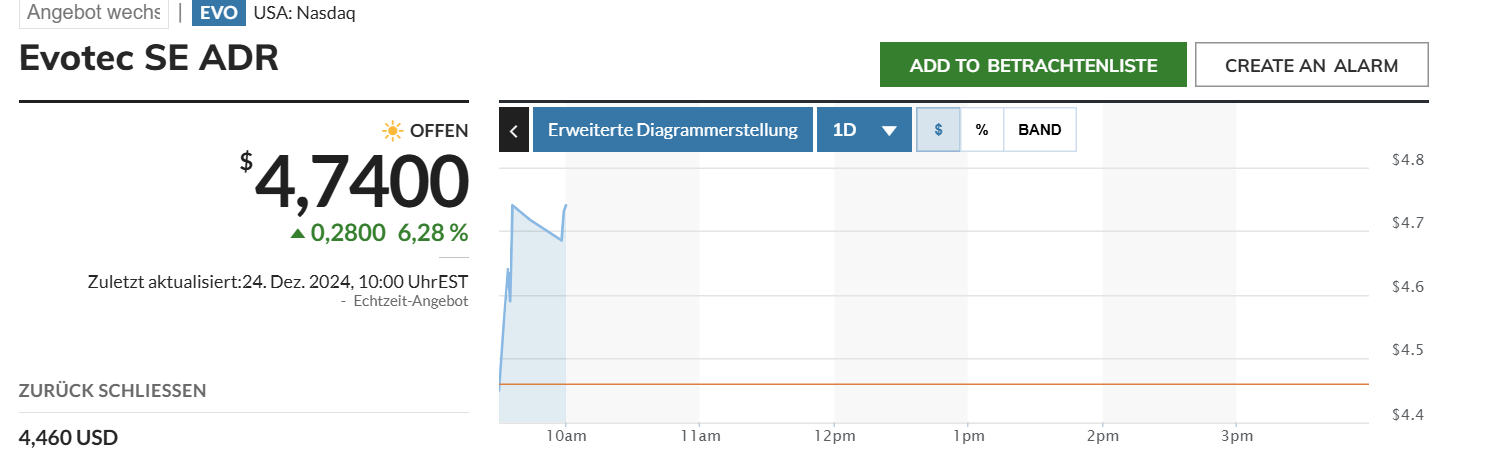Click the 12pm marker on time axis
Viewport: 1488px width, 455px height.
[x=834, y=436]
